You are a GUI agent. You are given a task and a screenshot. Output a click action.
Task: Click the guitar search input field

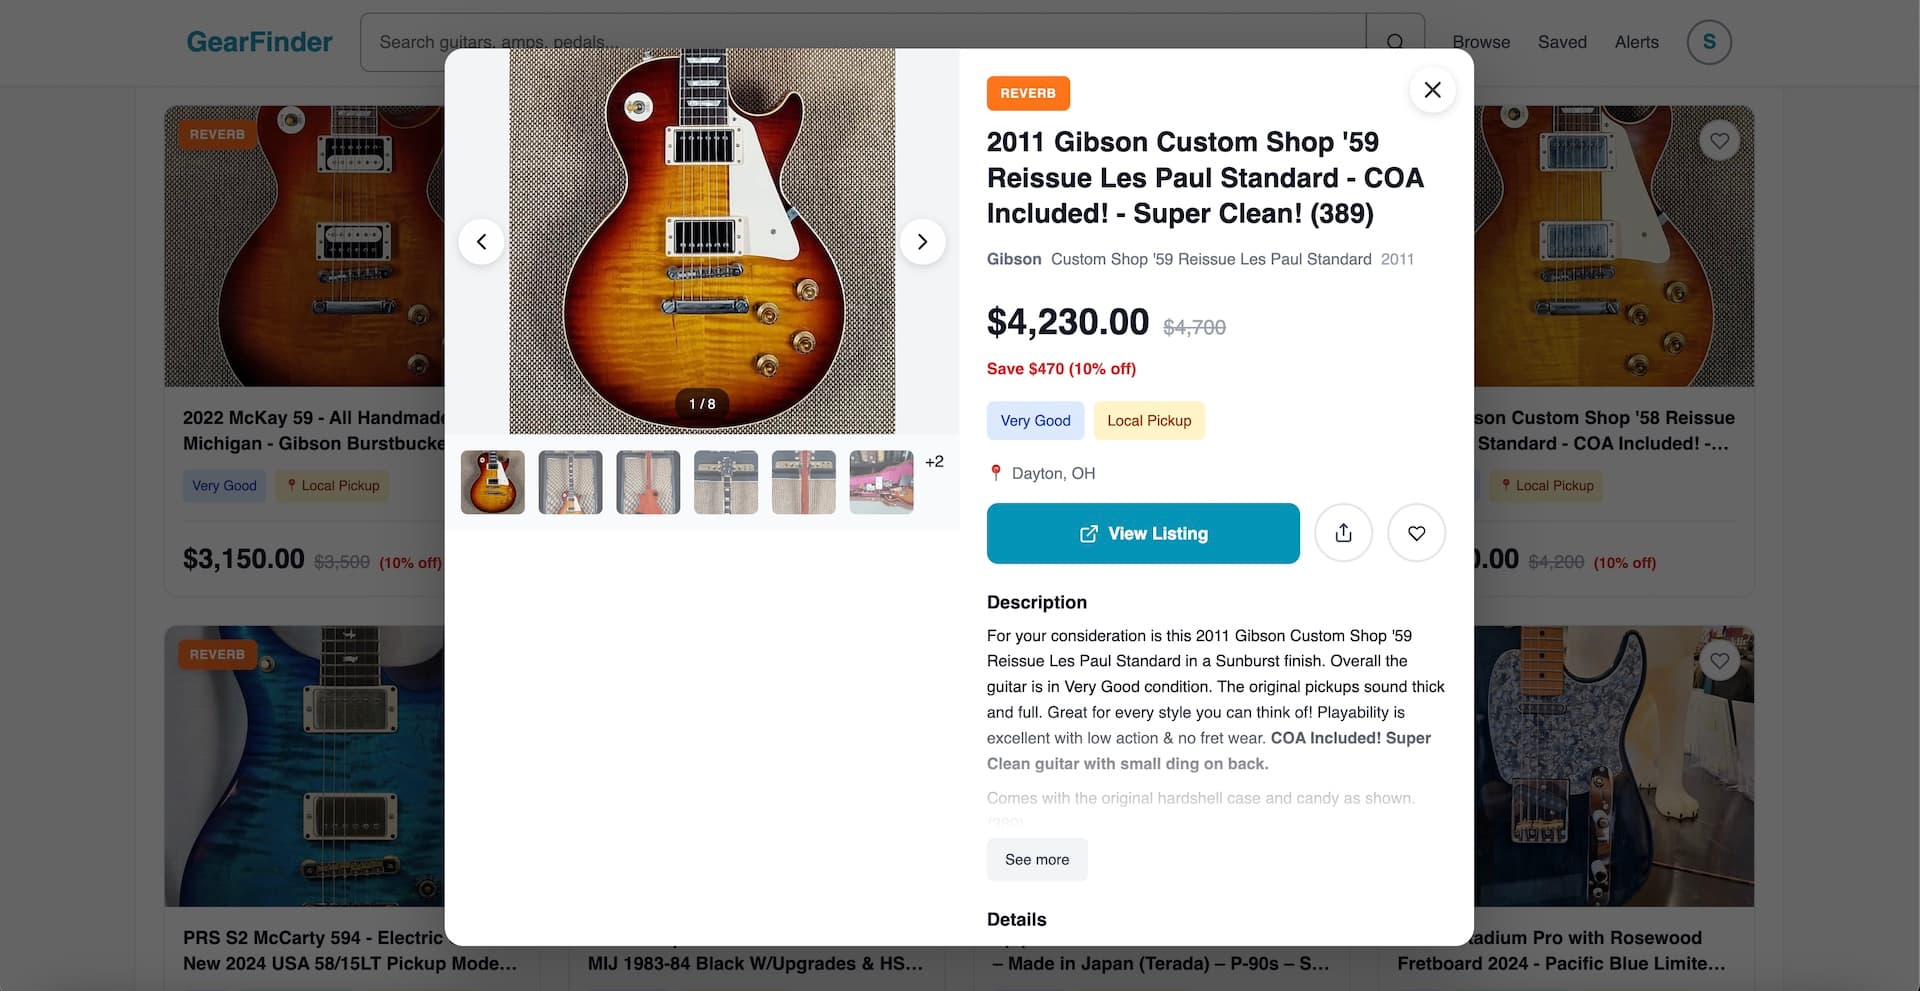tap(860, 42)
